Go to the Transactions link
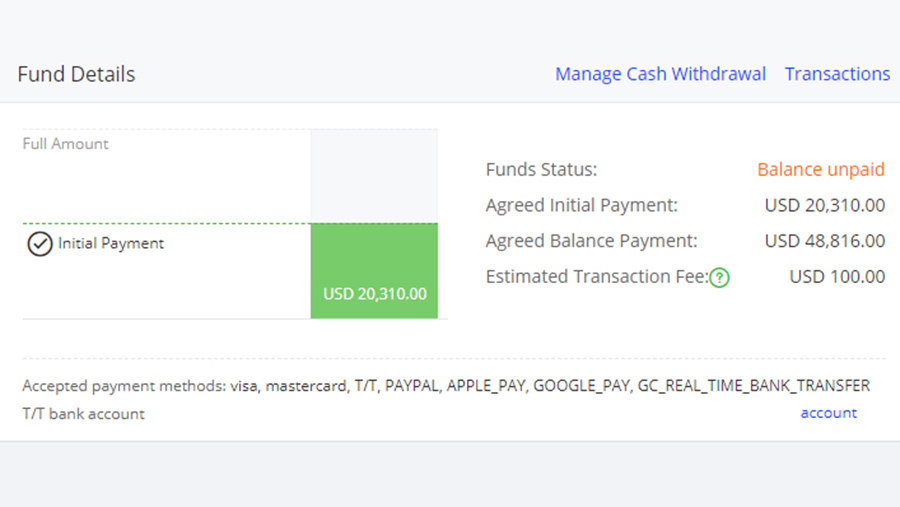 coord(837,74)
